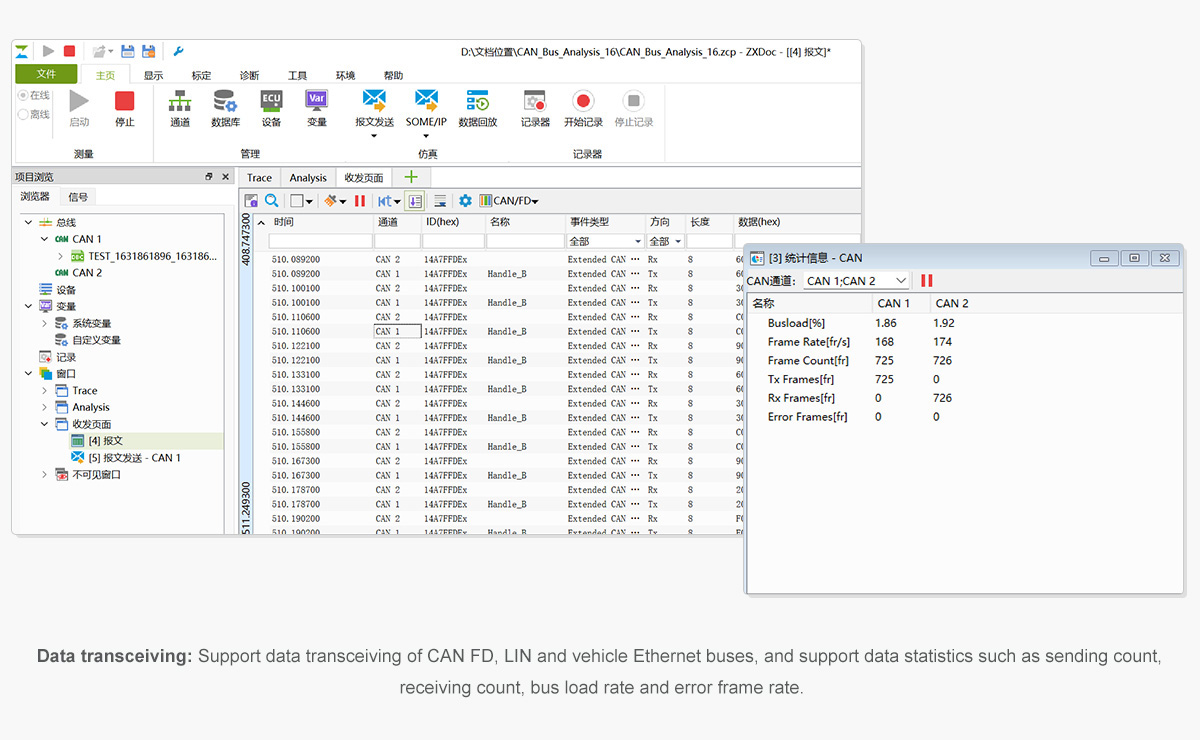The height and width of the screenshot is (740, 1200).
Task: Open the CAN通道 channel combo box
Action: click(x=856, y=281)
